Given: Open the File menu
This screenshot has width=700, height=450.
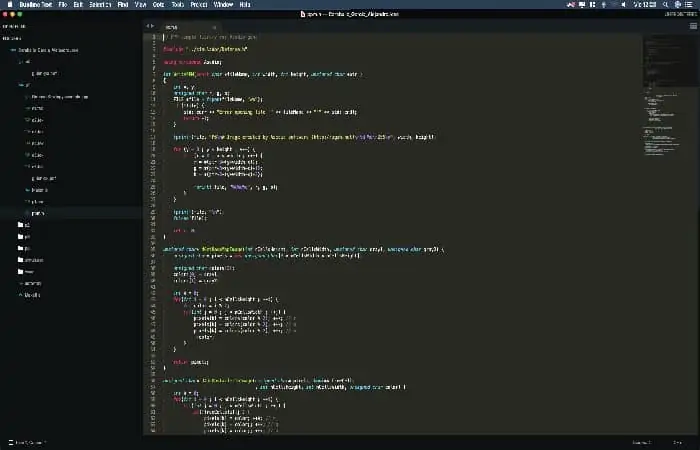Looking at the screenshot, I should pos(62,4).
